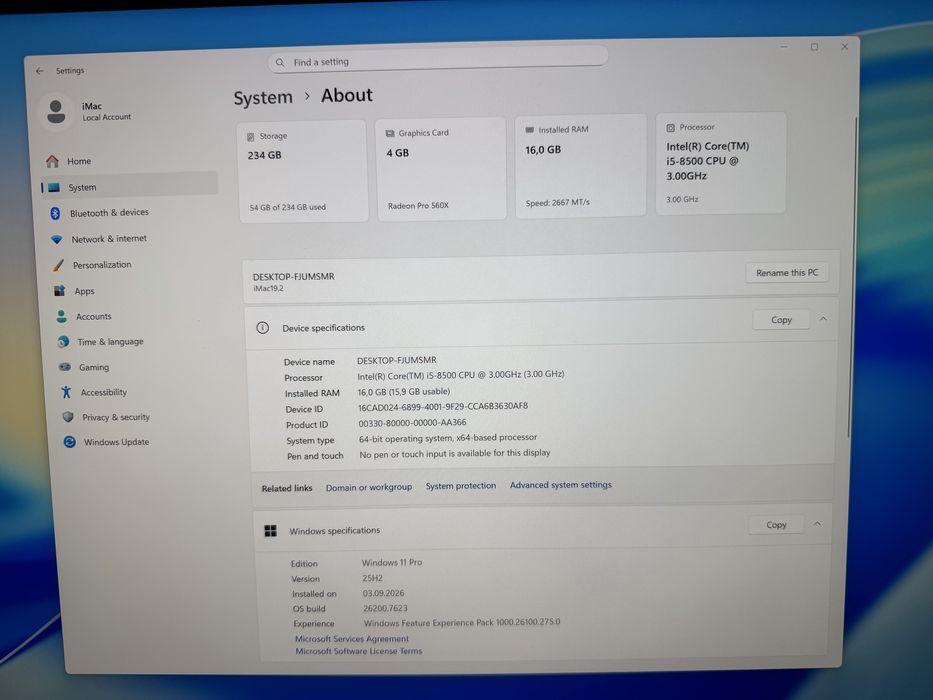Click the Storage 234 GB card

tap(303, 171)
